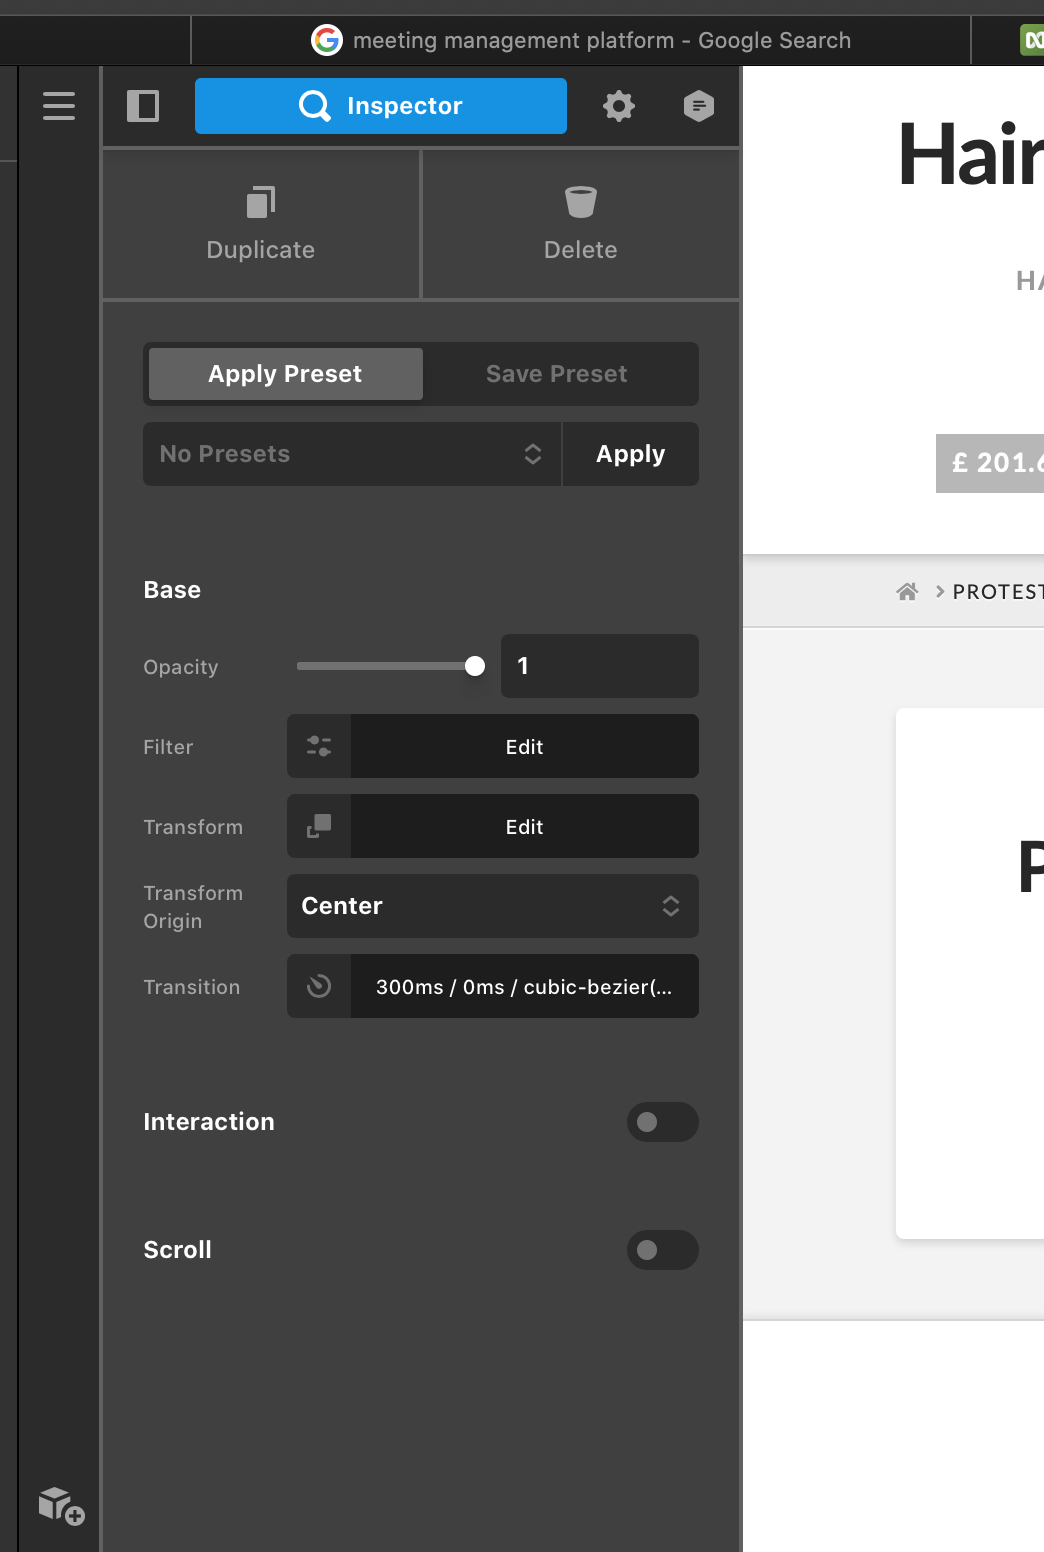
Task: Click the Duplicate button
Action: click(x=261, y=225)
